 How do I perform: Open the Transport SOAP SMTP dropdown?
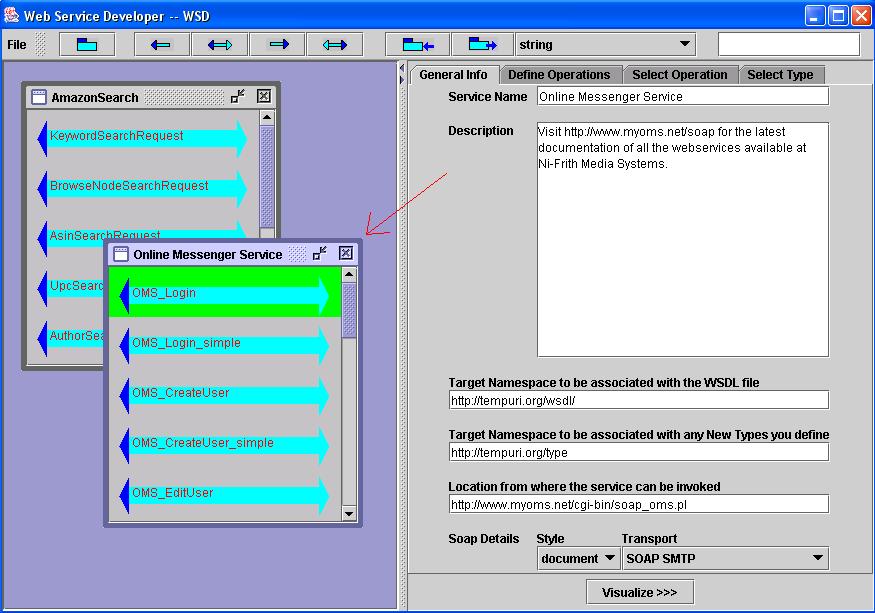pos(725,558)
